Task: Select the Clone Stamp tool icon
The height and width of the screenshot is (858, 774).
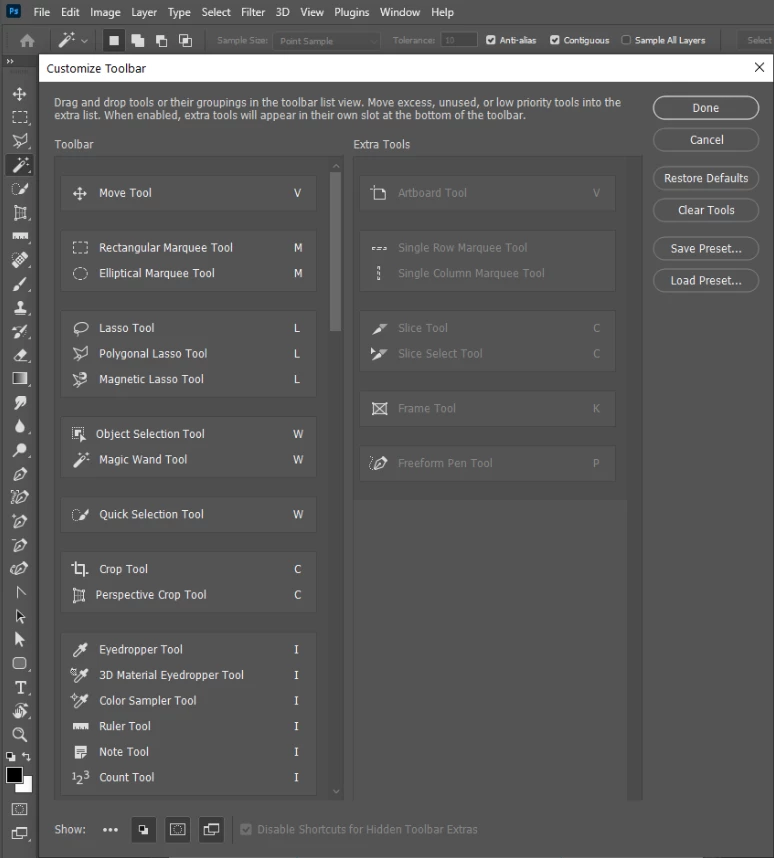Action: [x=20, y=308]
